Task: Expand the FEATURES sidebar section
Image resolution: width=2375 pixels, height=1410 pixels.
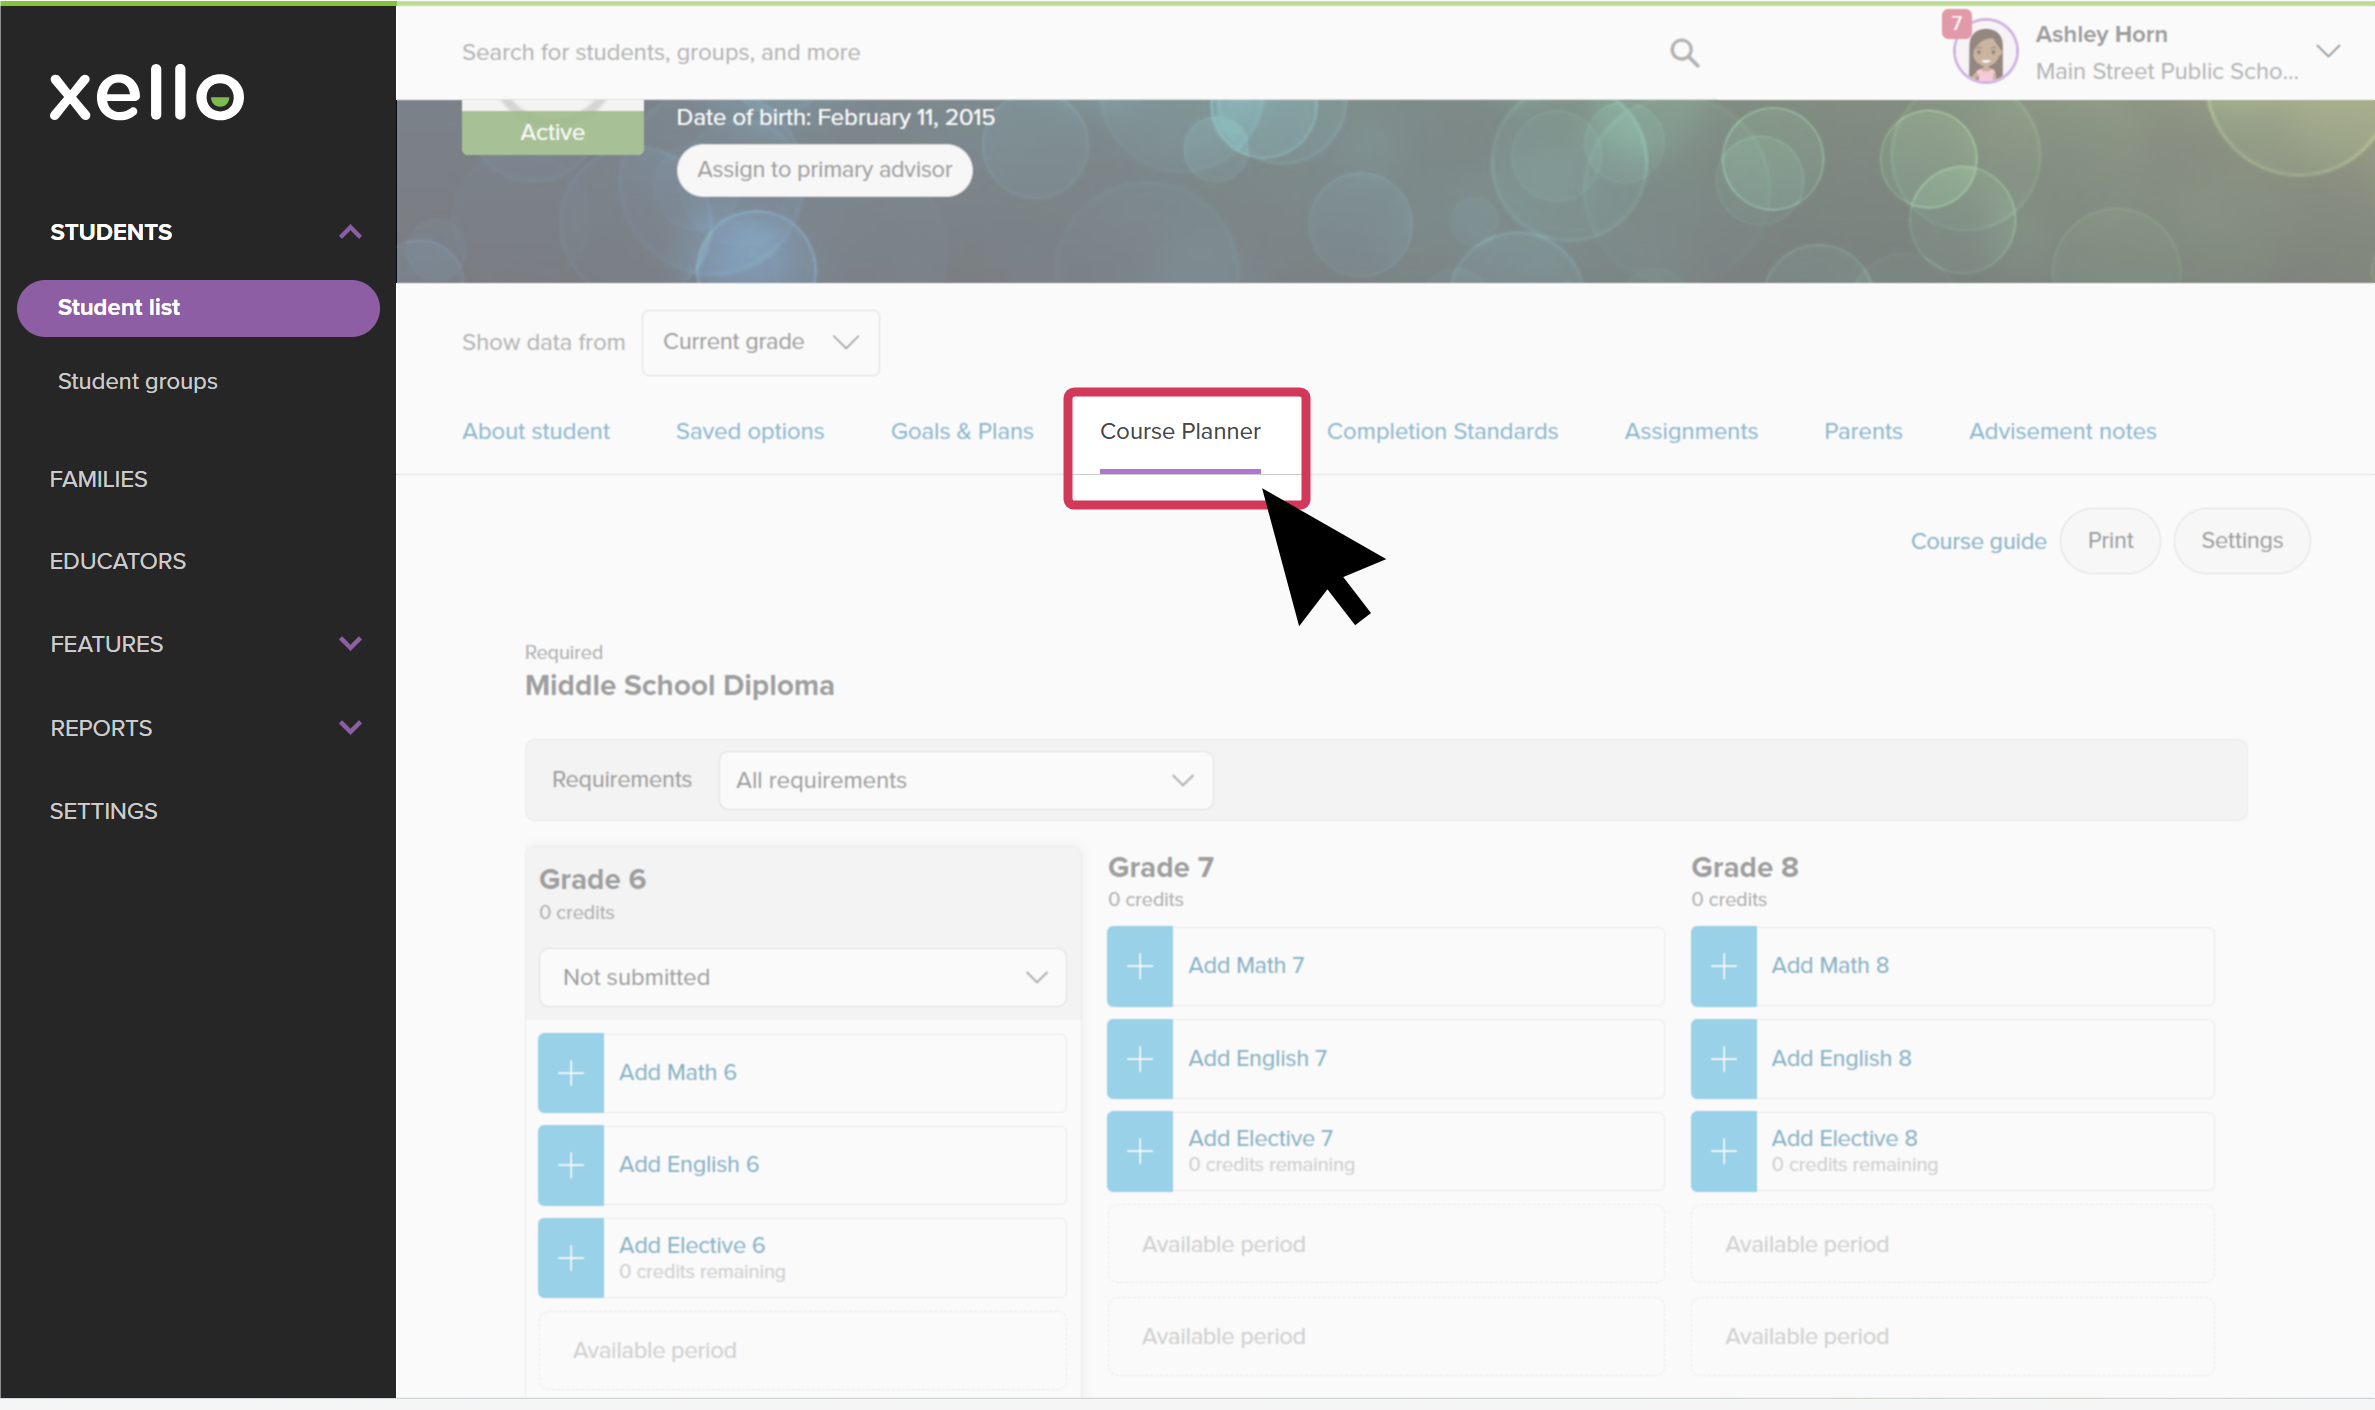Action: [x=350, y=644]
